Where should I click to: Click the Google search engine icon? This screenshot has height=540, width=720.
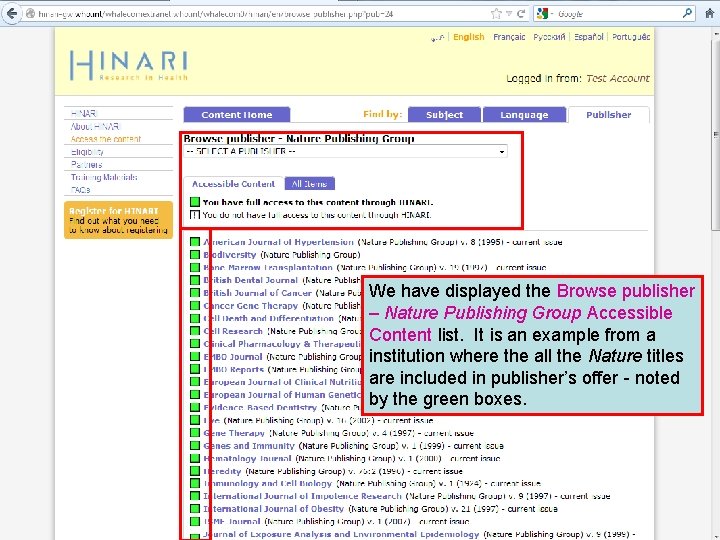click(x=542, y=14)
